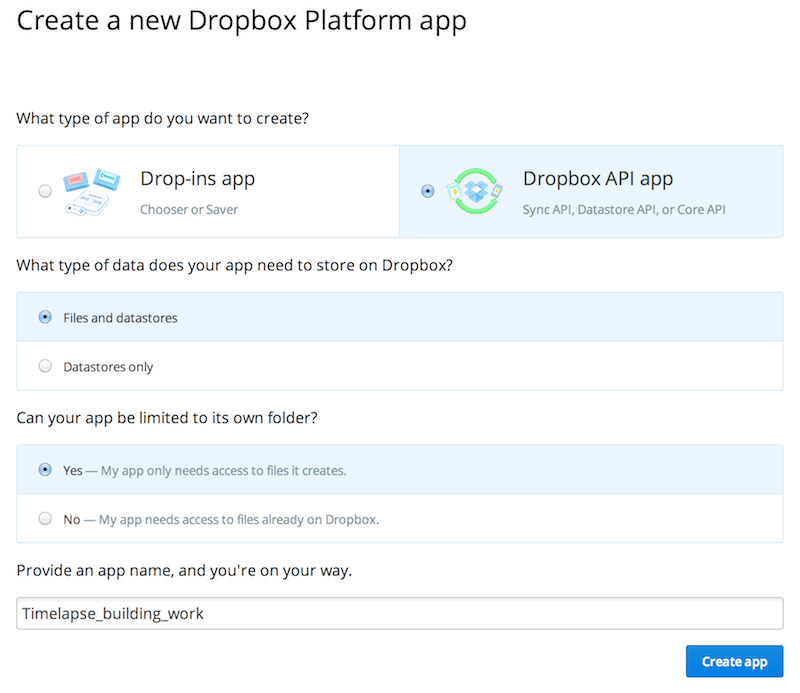Screen dimensions: 800x693
Task: Select No access existing files radio option
Action: 45,518
